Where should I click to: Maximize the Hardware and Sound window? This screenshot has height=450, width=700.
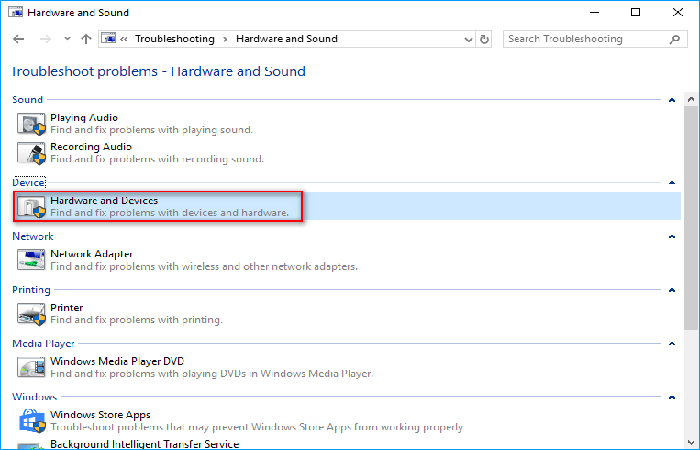[x=635, y=12]
